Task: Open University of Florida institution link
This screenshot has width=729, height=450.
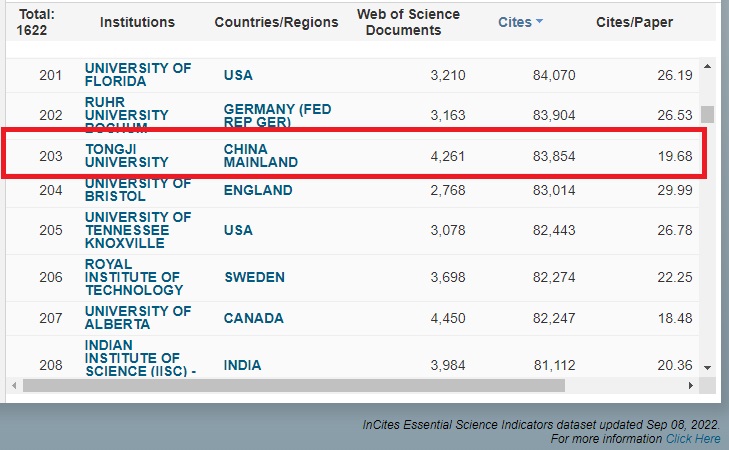Action: [138, 75]
